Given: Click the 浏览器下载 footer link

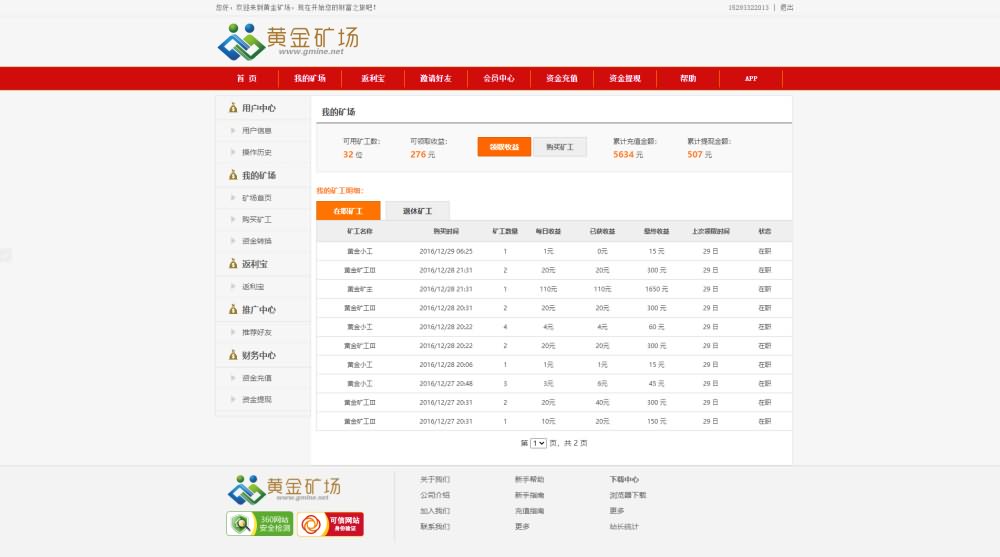Looking at the screenshot, I should click(x=628, y=495).
